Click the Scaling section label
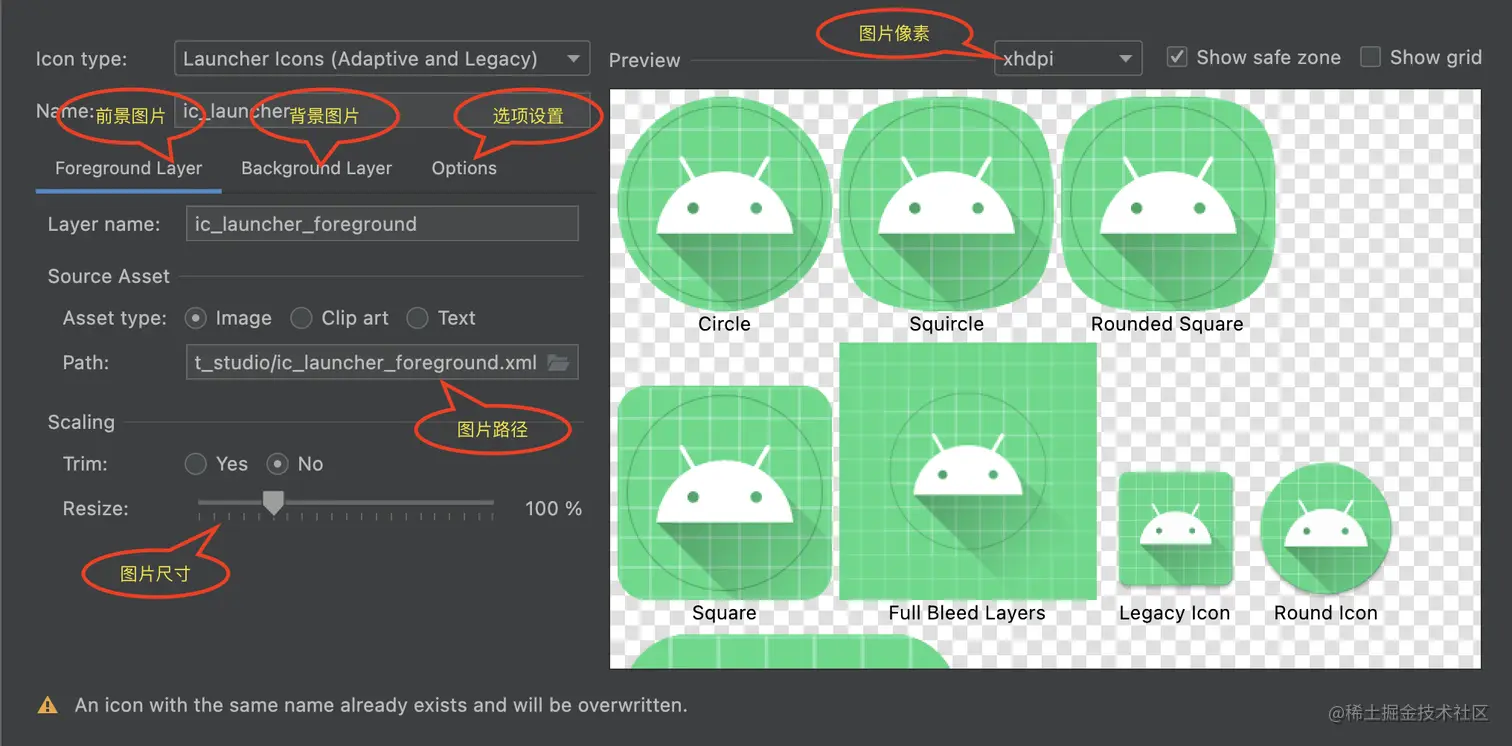This screenshot has height=746, width=1512. [81, 422]
